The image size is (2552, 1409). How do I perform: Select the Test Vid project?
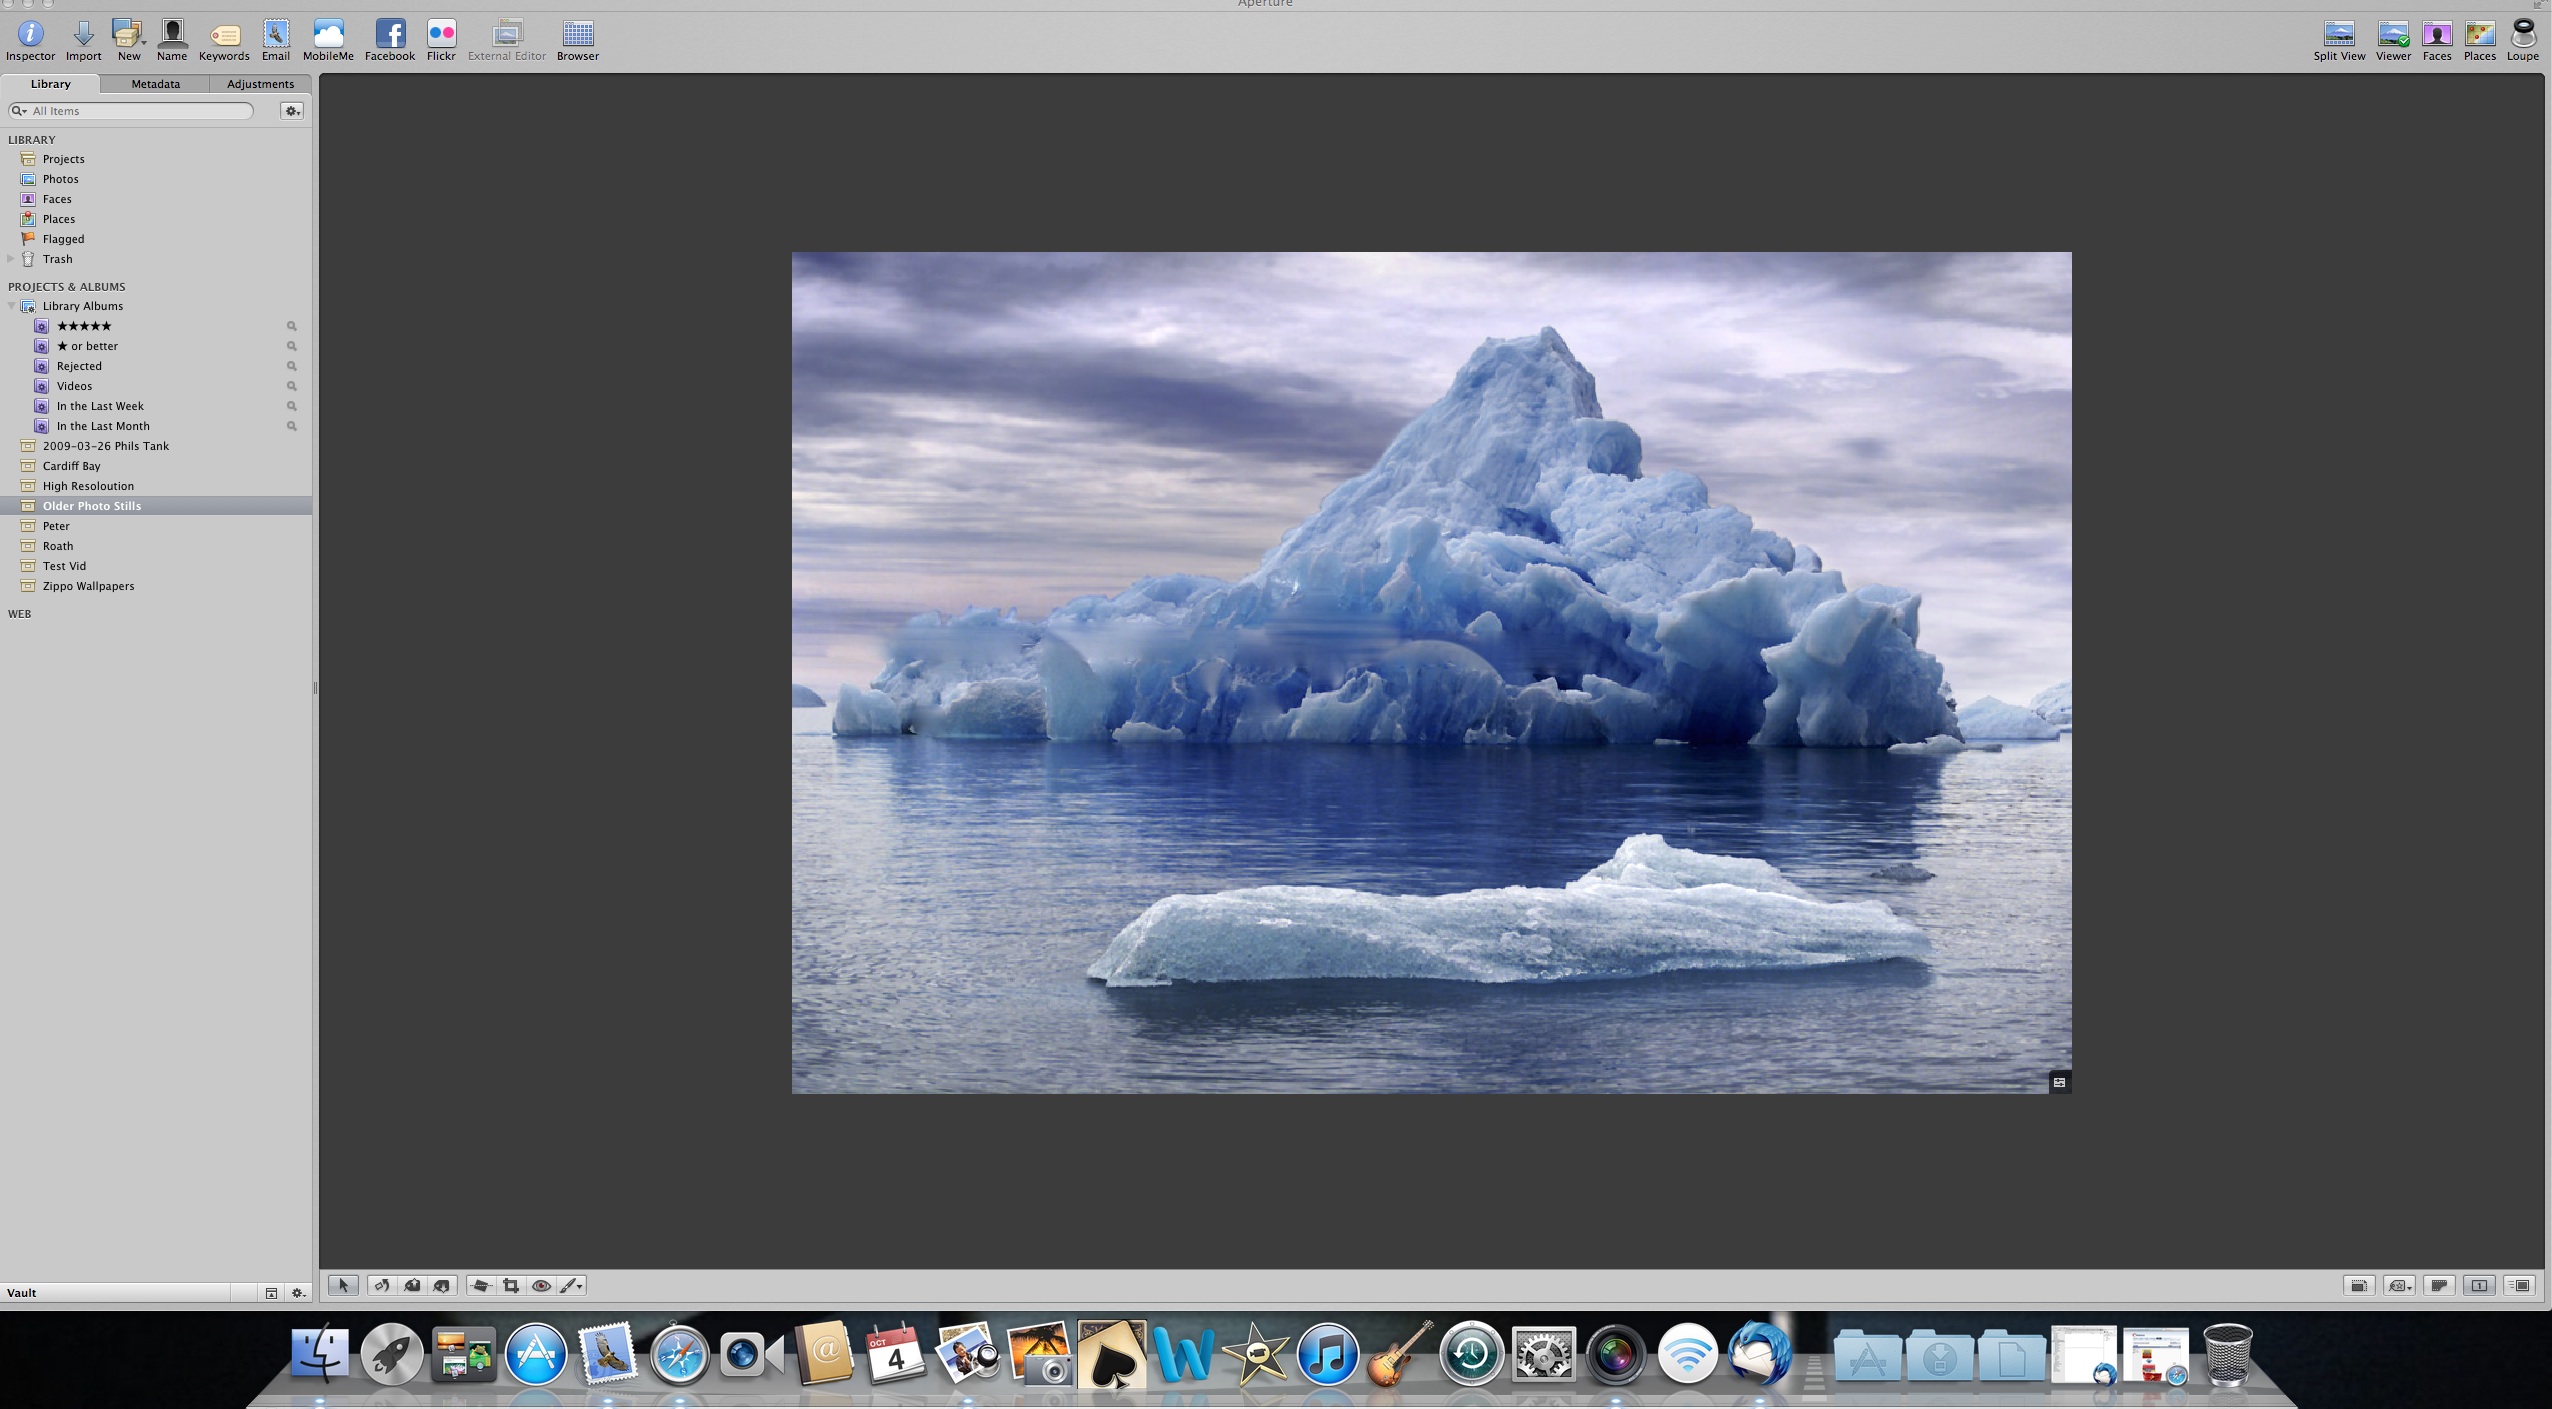point(156,566)
